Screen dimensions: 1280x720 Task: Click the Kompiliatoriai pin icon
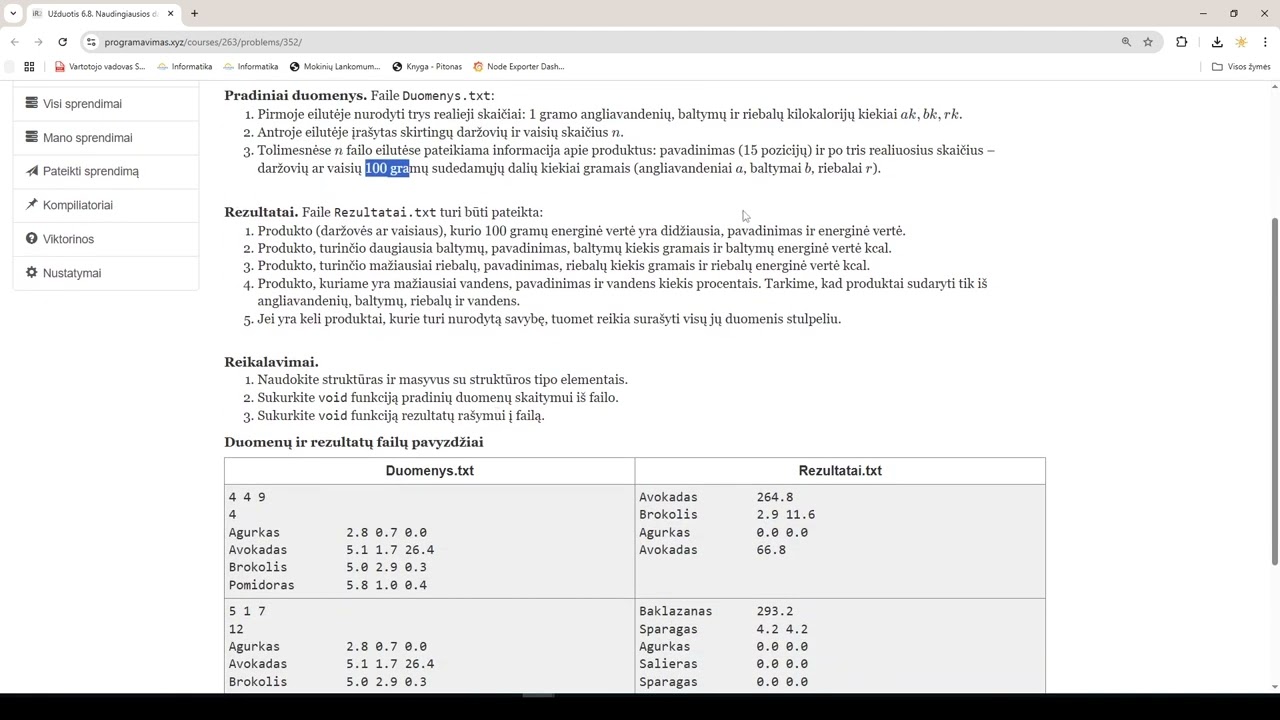[x=32, y=204]
